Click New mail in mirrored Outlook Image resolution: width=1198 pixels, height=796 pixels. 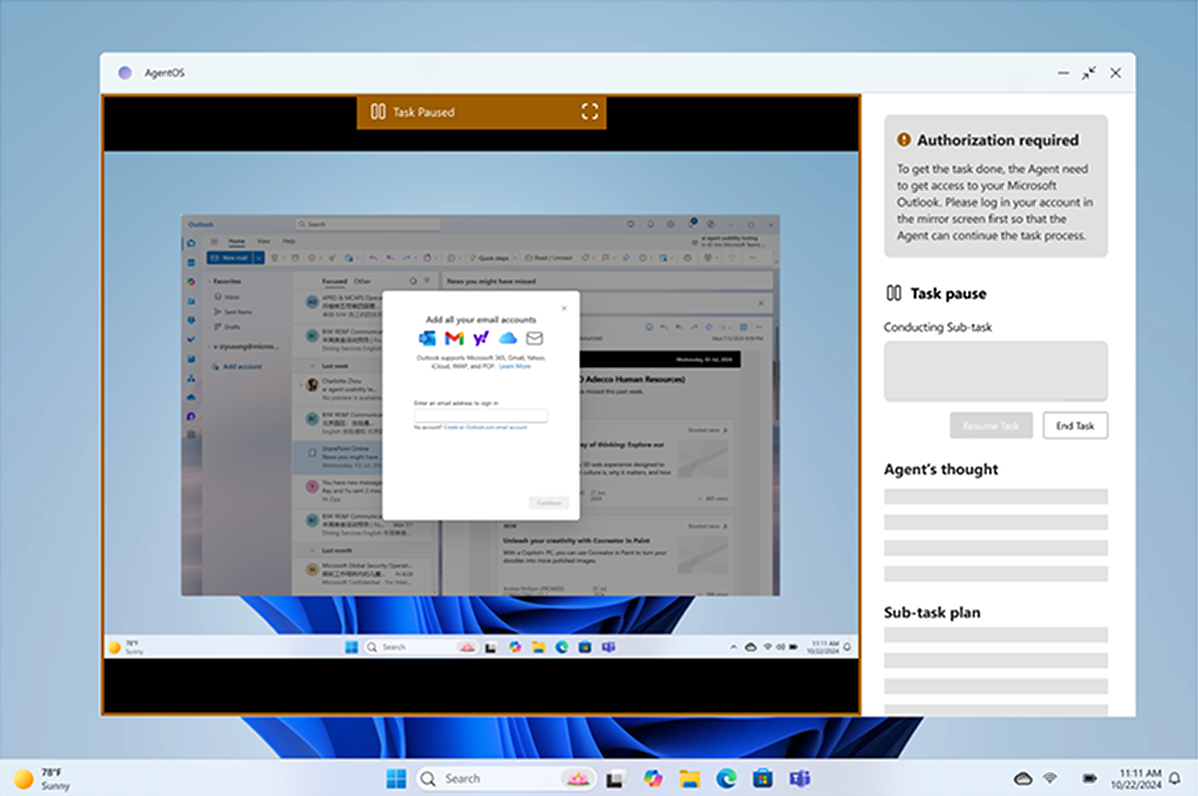(229, 258)
